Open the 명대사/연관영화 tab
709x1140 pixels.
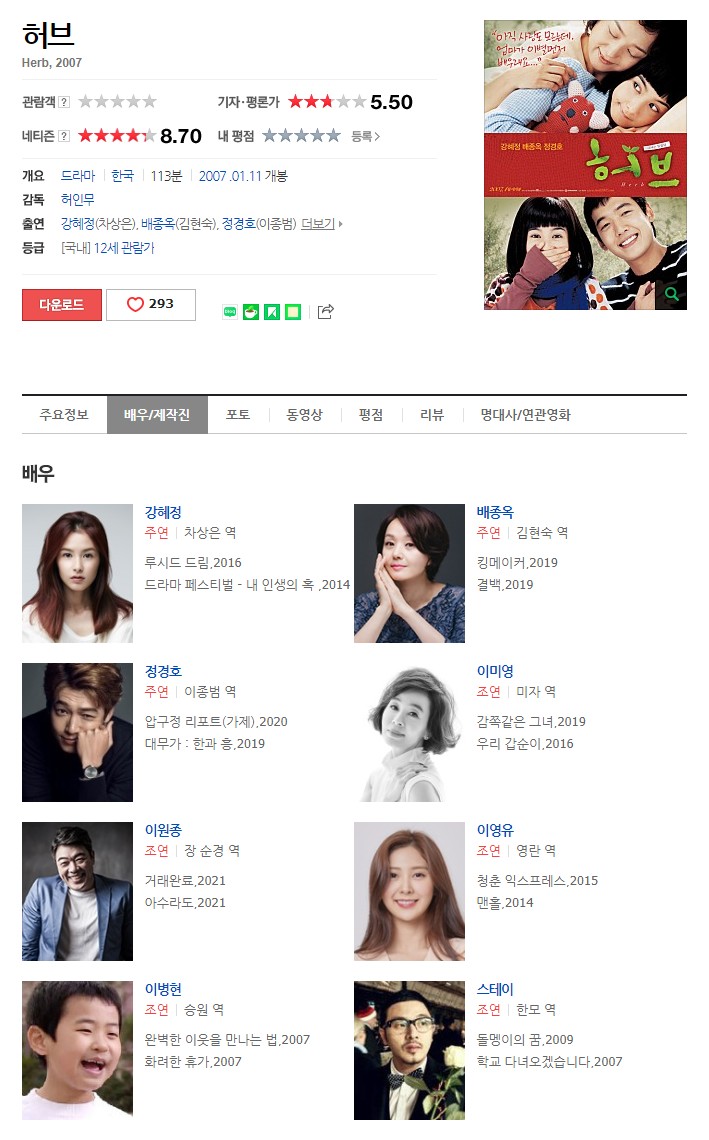[526, 414]
